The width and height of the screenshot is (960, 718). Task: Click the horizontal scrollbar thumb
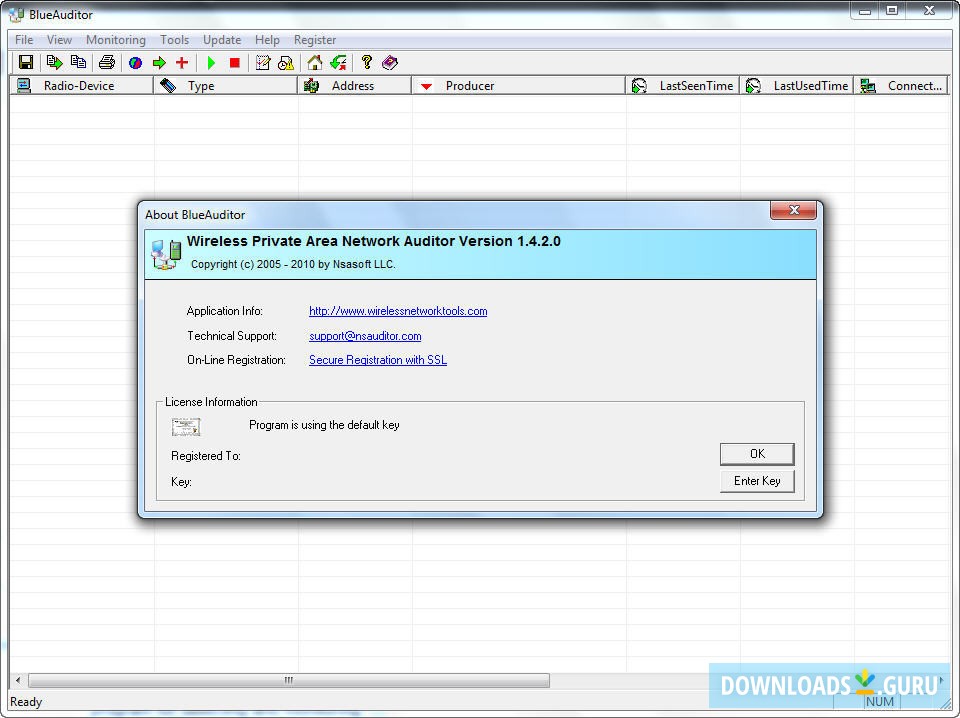[x=288, y=680]
